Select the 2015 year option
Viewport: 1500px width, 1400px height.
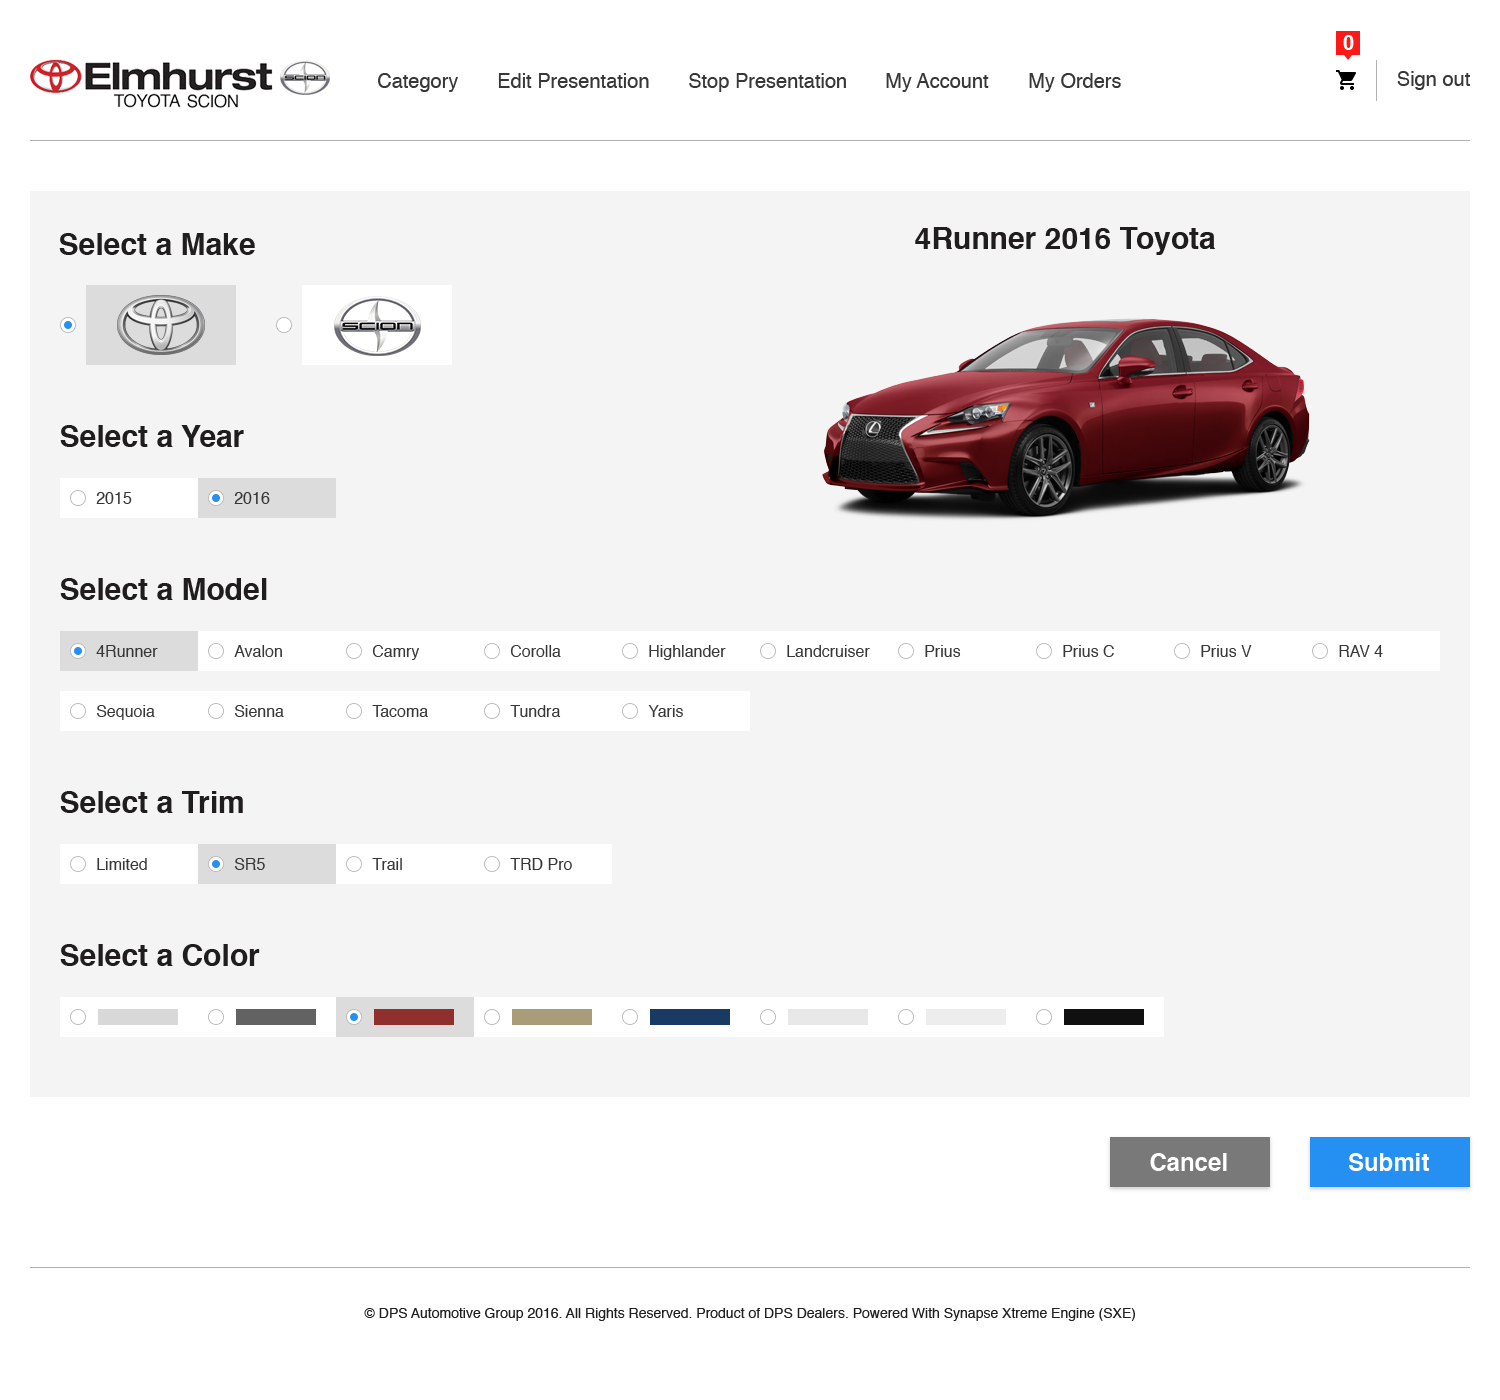click(129, 498)
